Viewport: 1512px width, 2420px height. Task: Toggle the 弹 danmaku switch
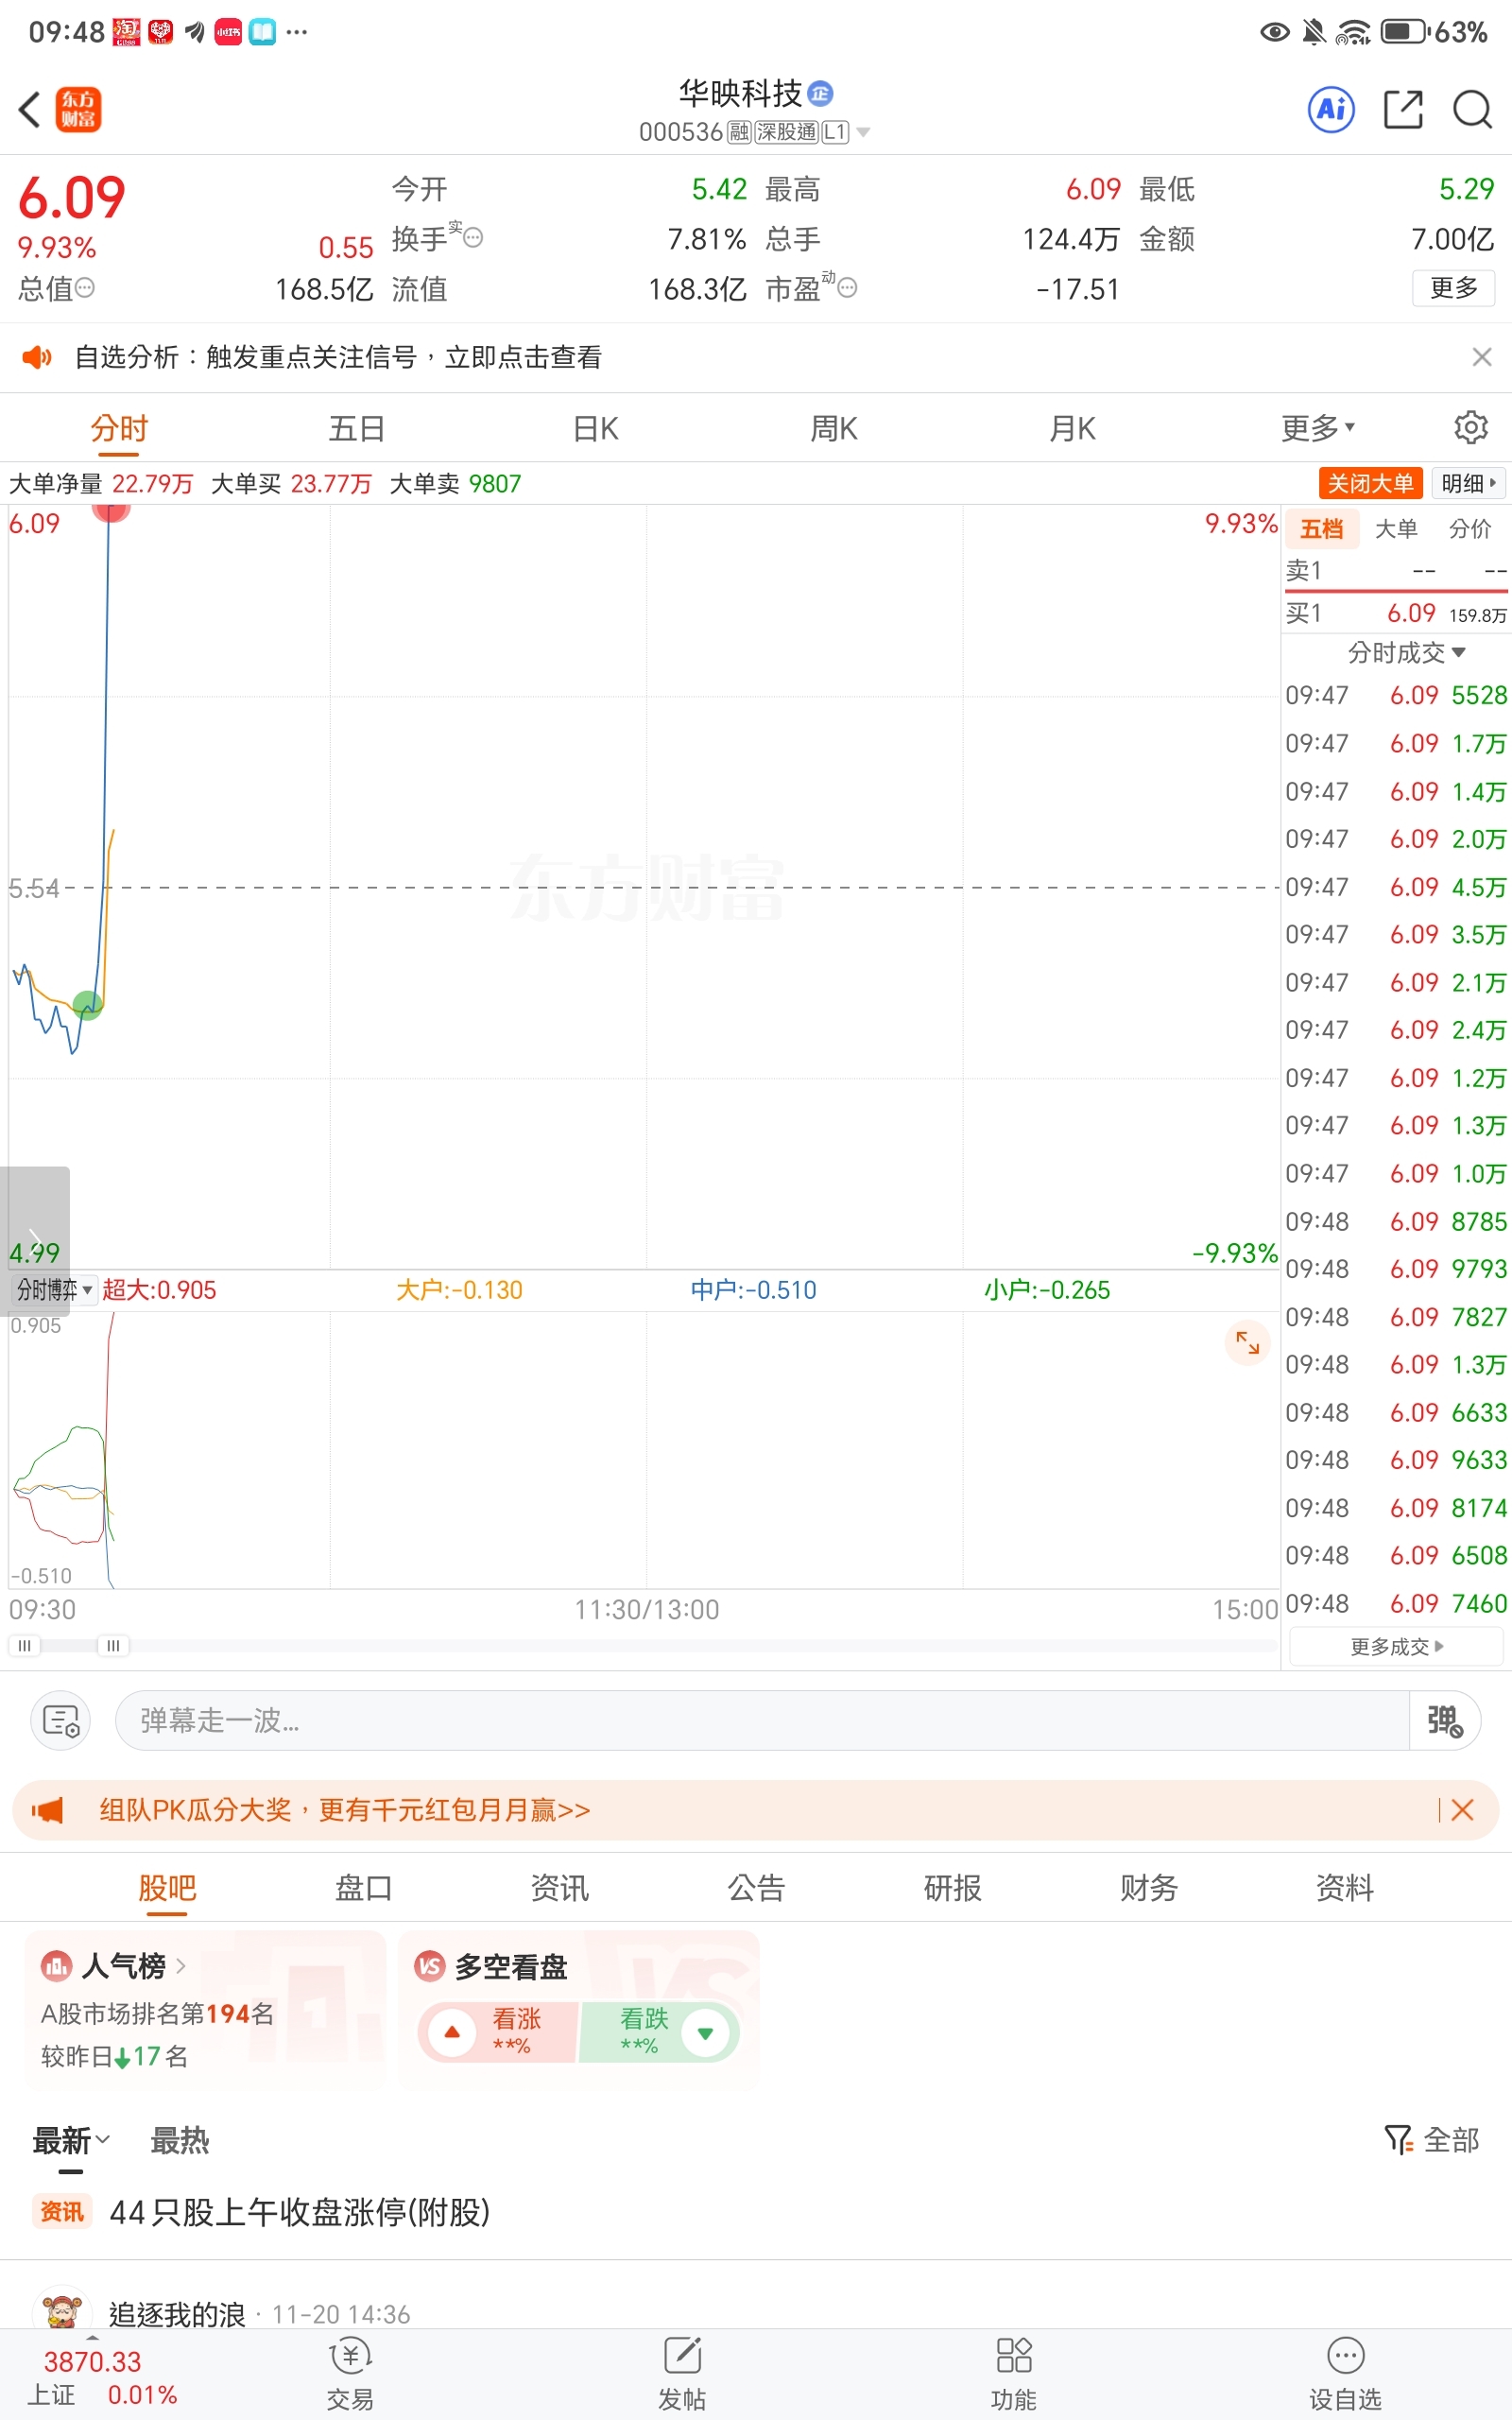point(1444,1720)
